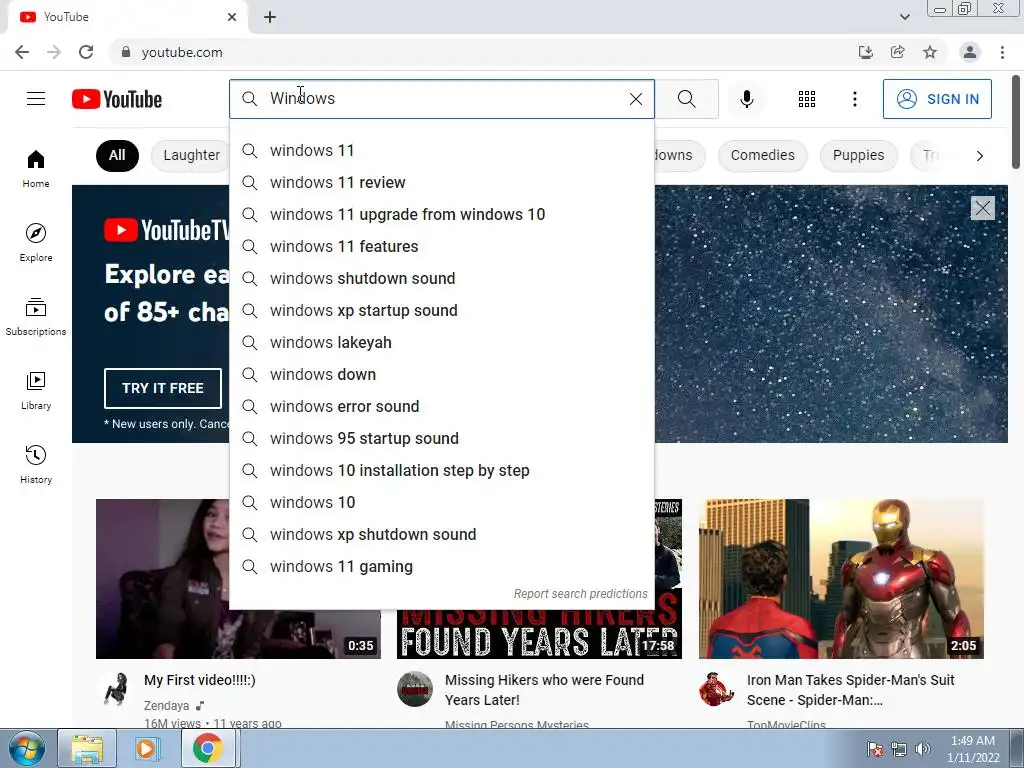Image resolution: width=1024 pixels, height=768 pixels.
Task: Choose suggestion "windows down"
Action: 441,374
